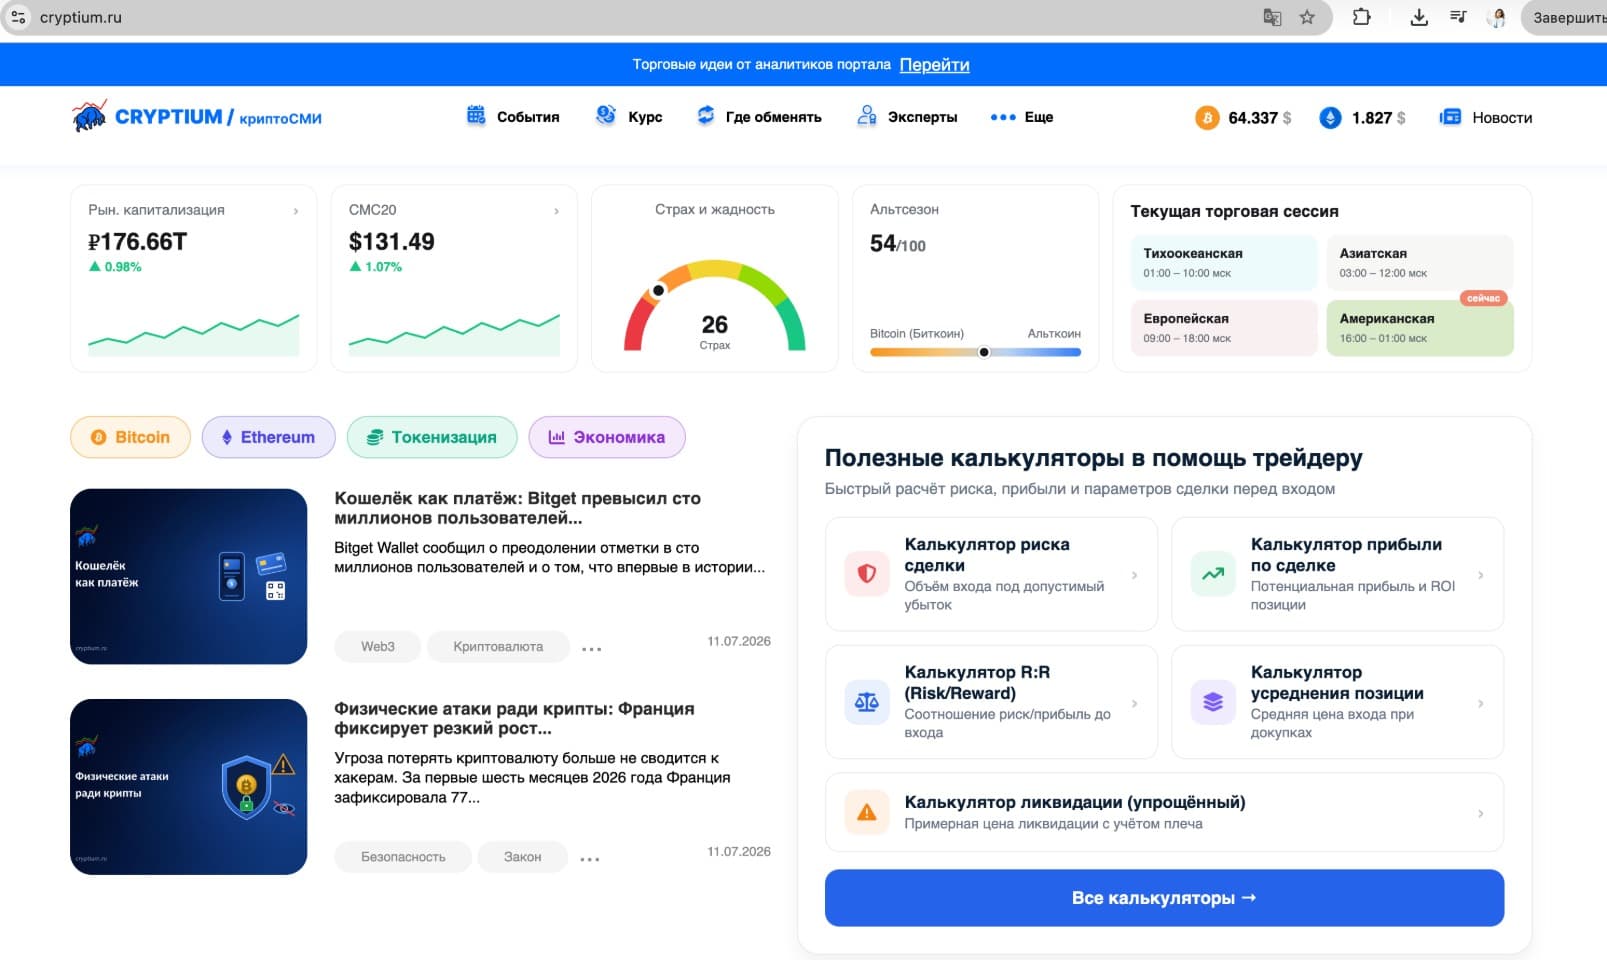Show more tags on Франция article
The height and width of the screenshot is (960, 1607).
(x=590, y=859)
